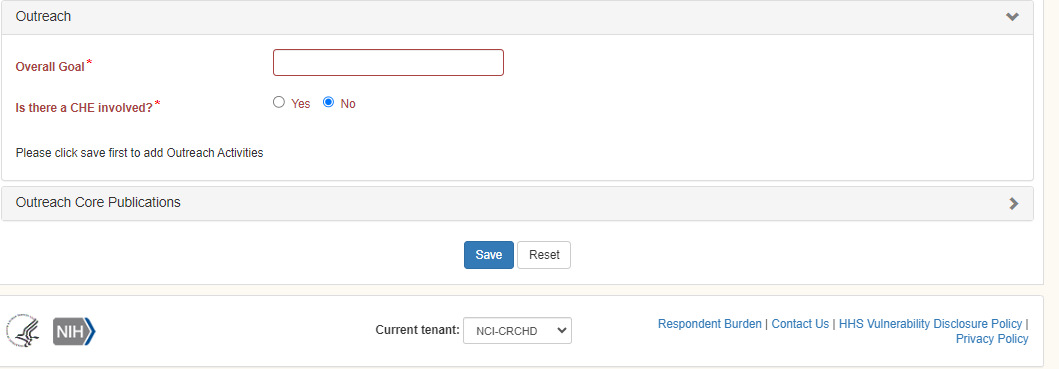
Task: Open the HHS Vulnerability Disclosure Policy link
Action: (x=931, y=324)
